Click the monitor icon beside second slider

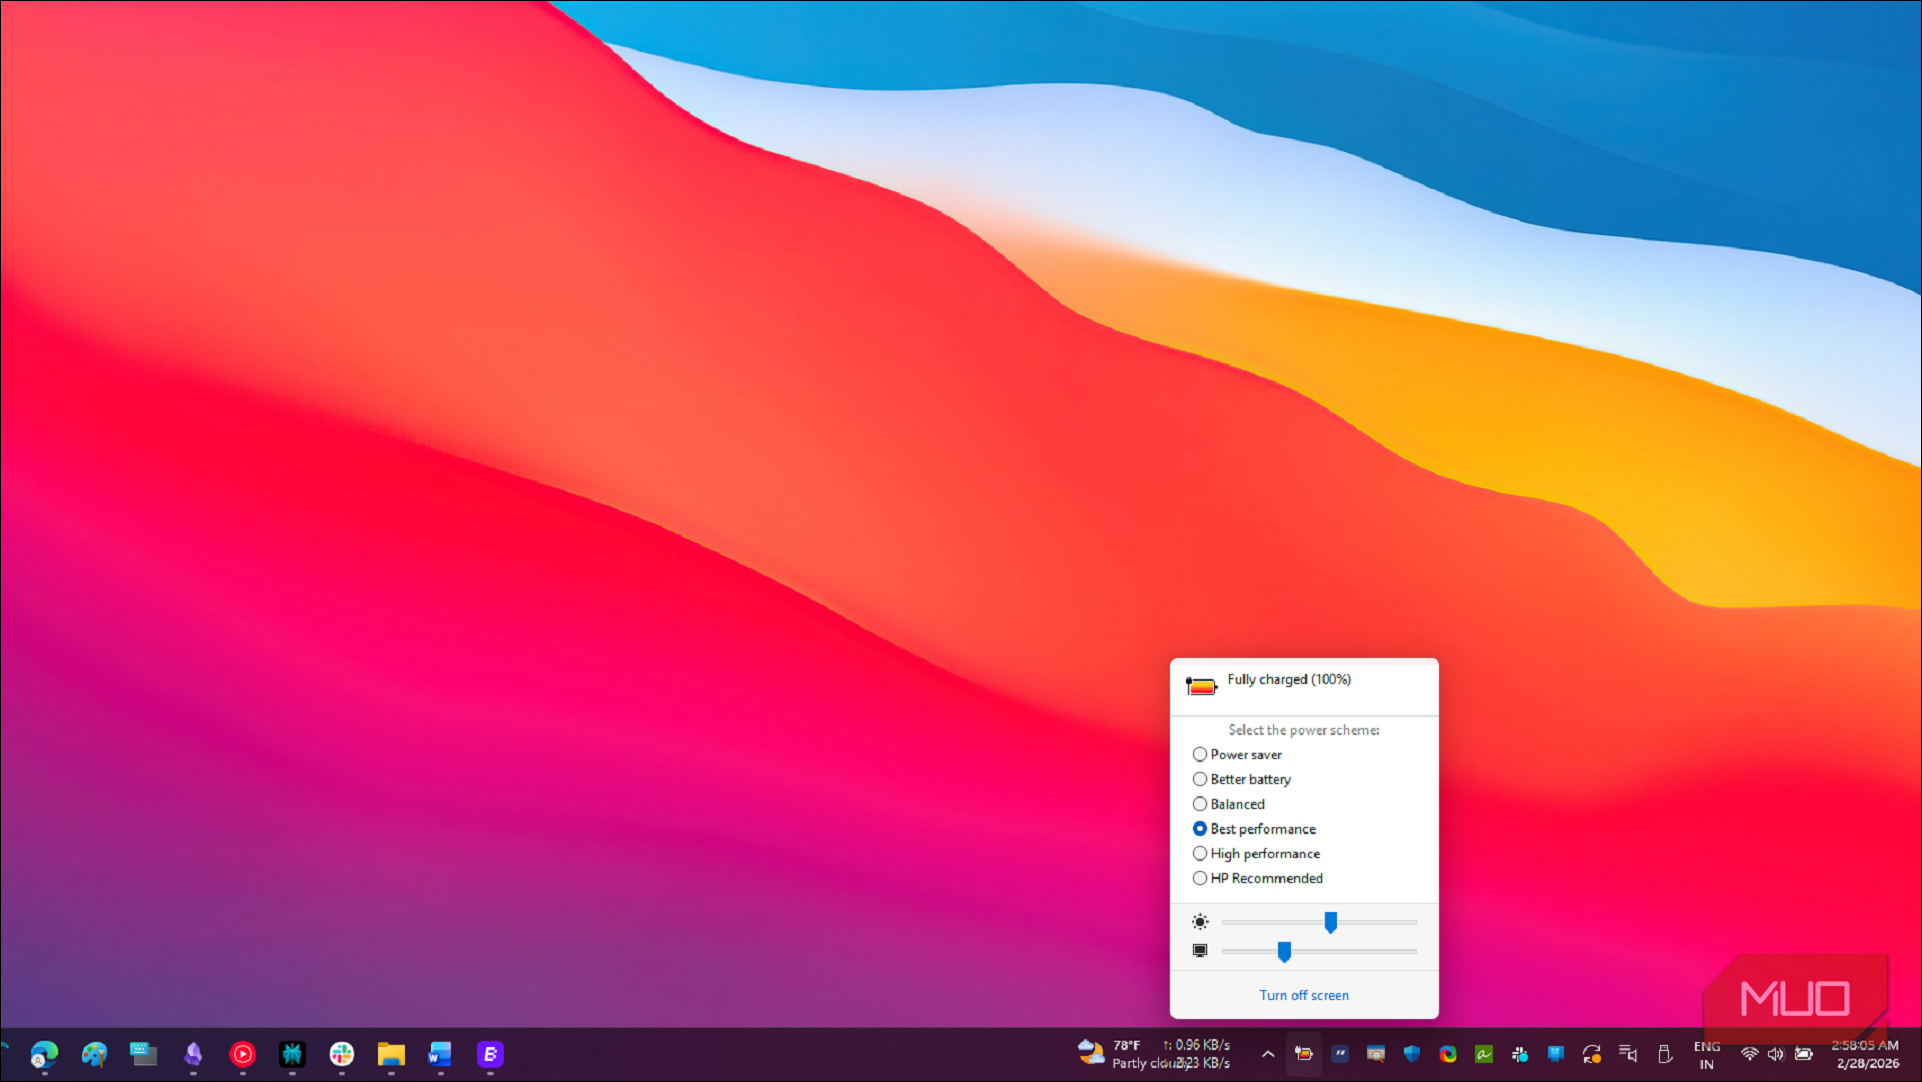(x=1200, y=950)
